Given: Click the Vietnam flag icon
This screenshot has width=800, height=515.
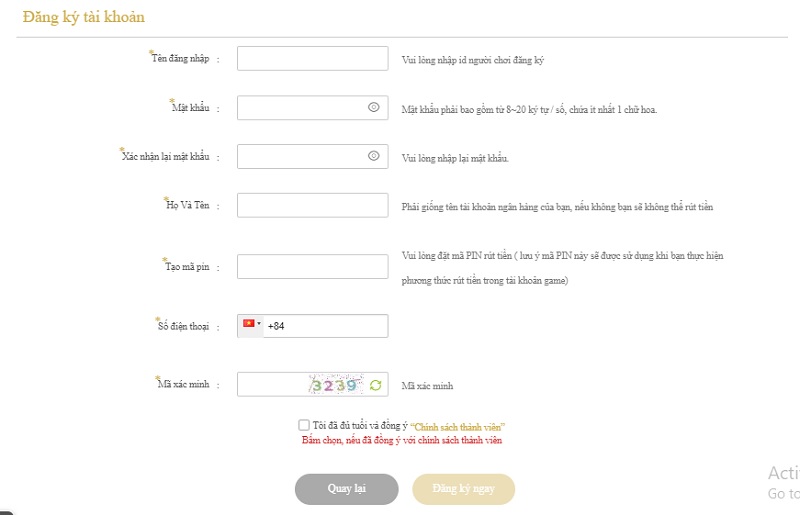Looking at the screenshot, I should [x=249, y=324].
